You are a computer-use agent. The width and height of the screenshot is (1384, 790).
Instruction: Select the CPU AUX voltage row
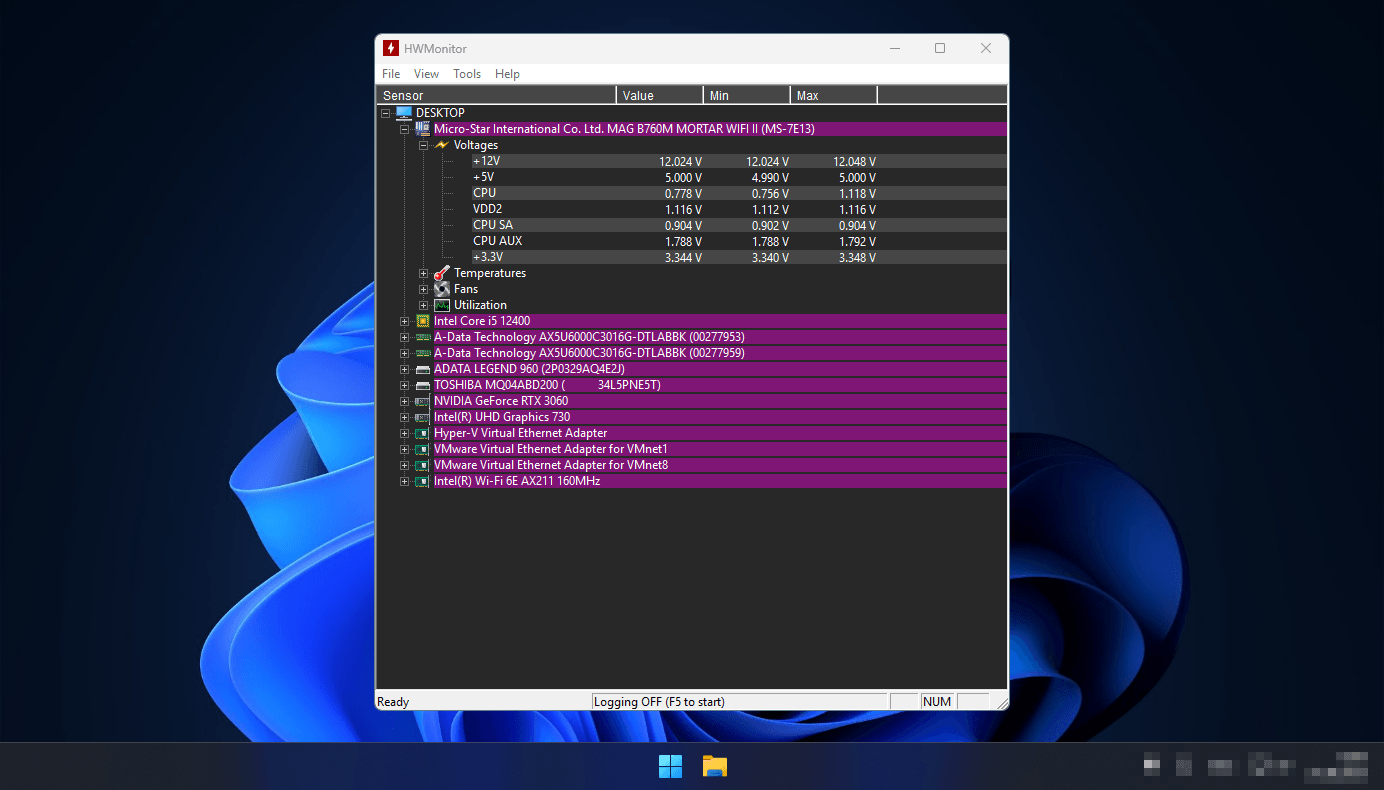point(739,241)
